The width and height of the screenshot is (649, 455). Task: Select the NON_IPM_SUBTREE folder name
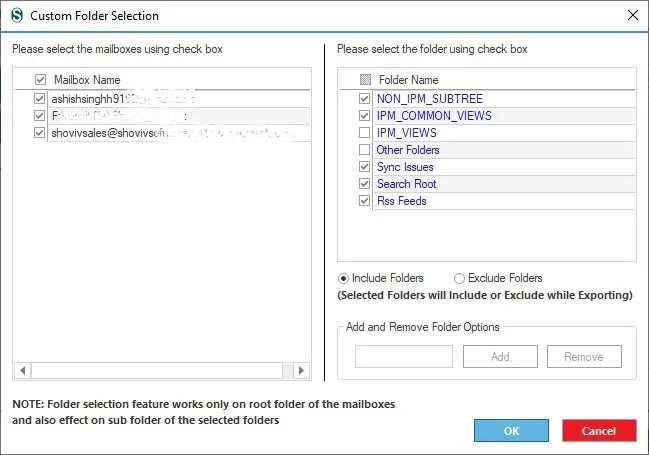[x=430, y=99]
